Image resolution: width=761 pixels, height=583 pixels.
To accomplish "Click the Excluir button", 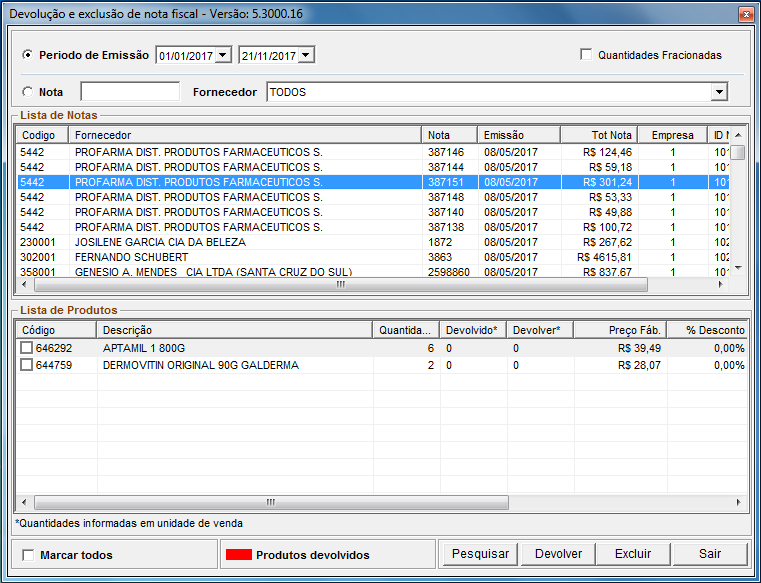I will click(633, 554).
